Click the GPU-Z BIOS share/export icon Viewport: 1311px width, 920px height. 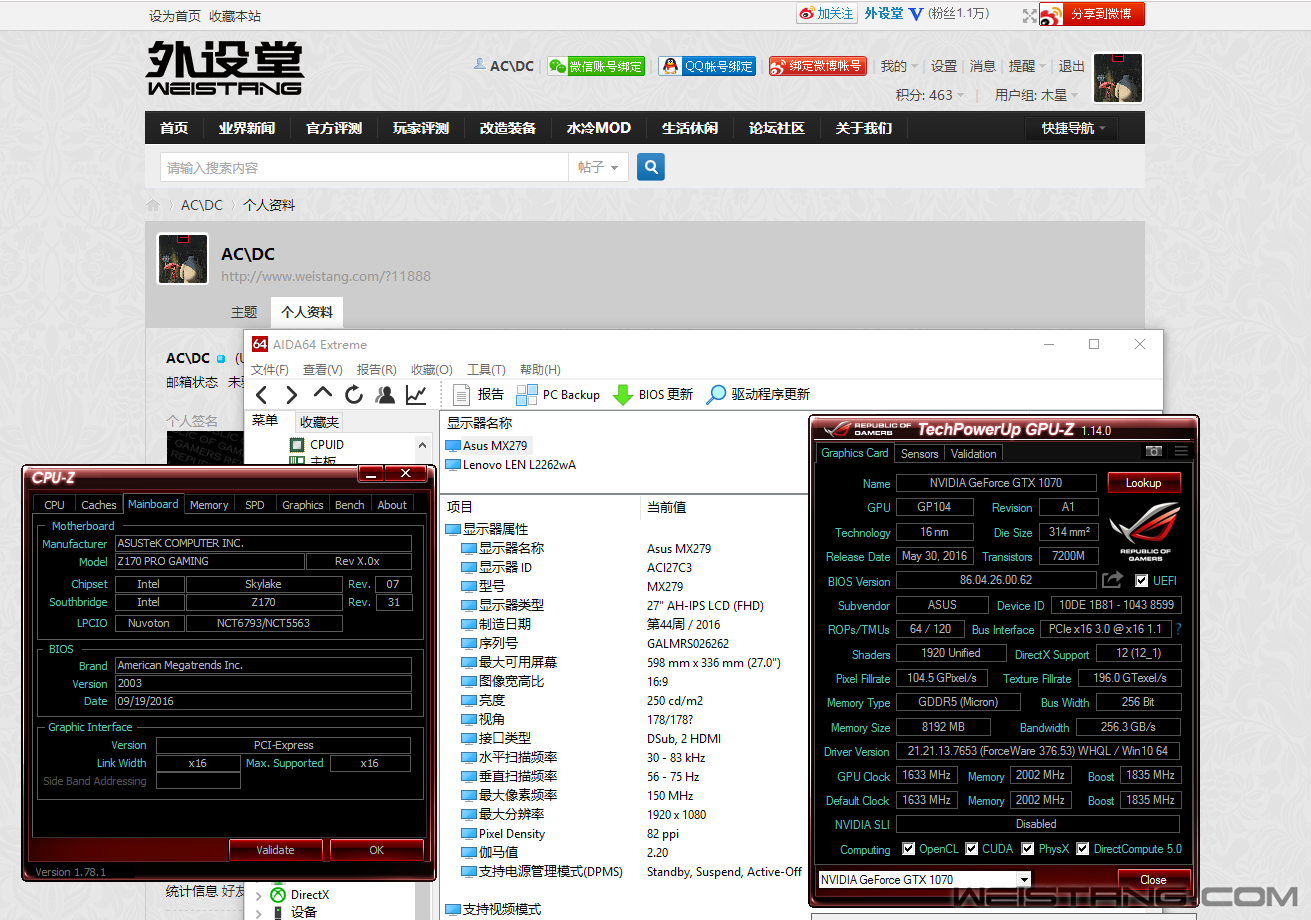coord(1113,580)
